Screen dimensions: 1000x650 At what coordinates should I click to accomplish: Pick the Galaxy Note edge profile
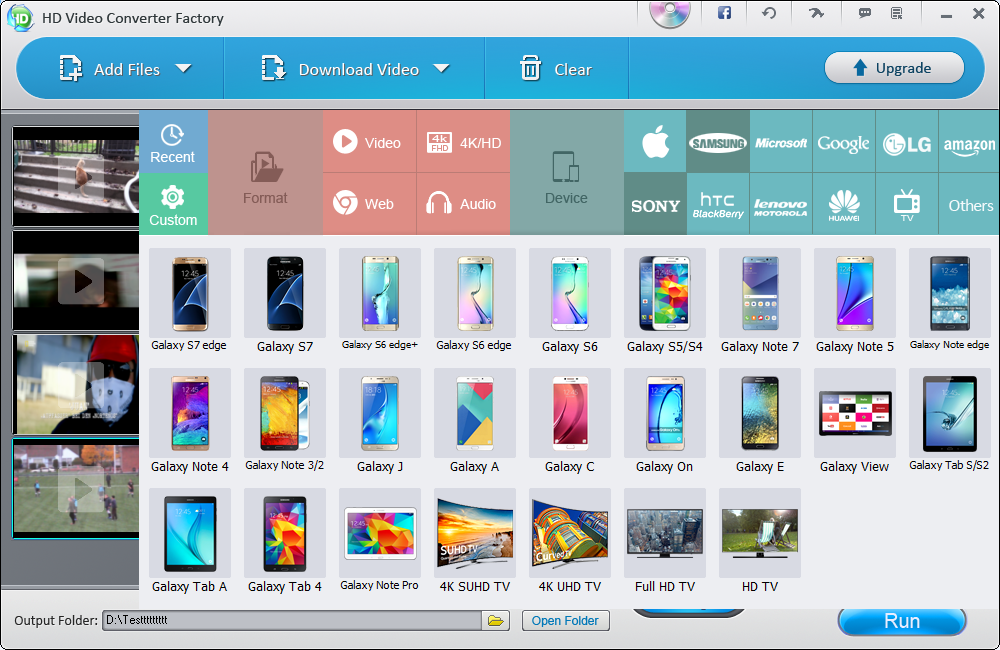tap(950, 301)
